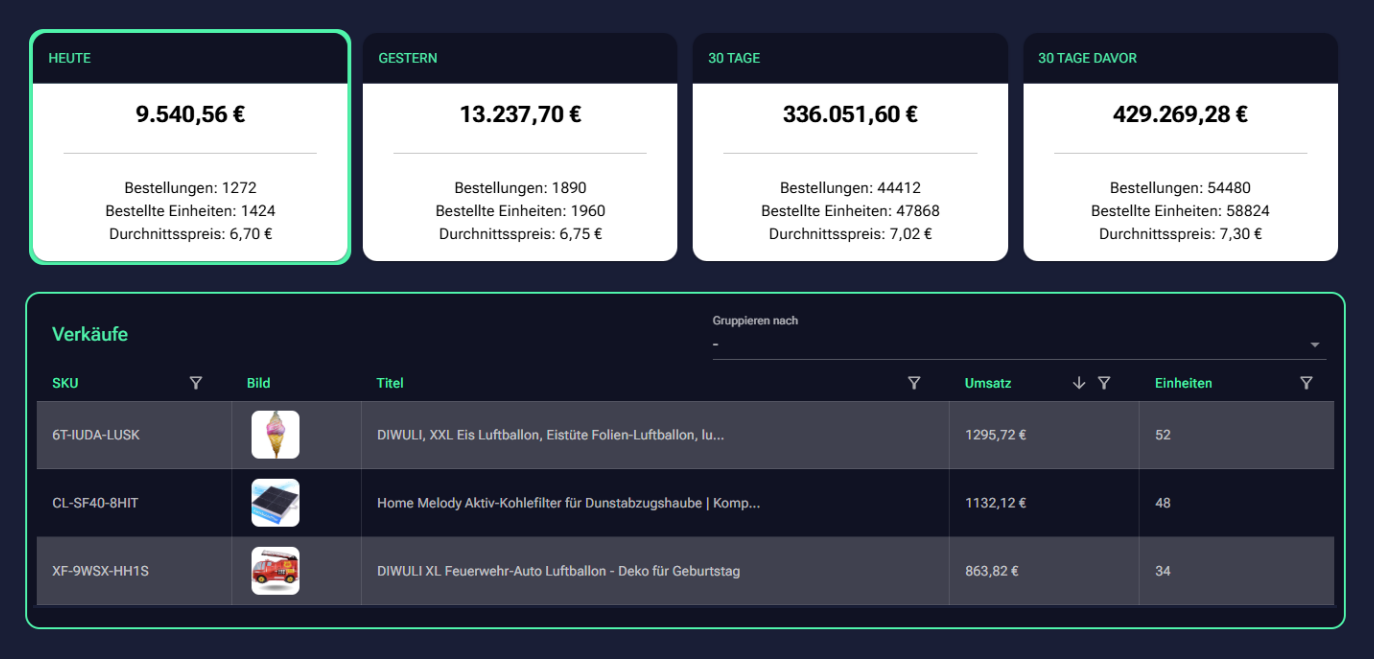View the fire truck balloon thumbnail
Viewport: 1374px width, 659px height.
pos(275,571)
